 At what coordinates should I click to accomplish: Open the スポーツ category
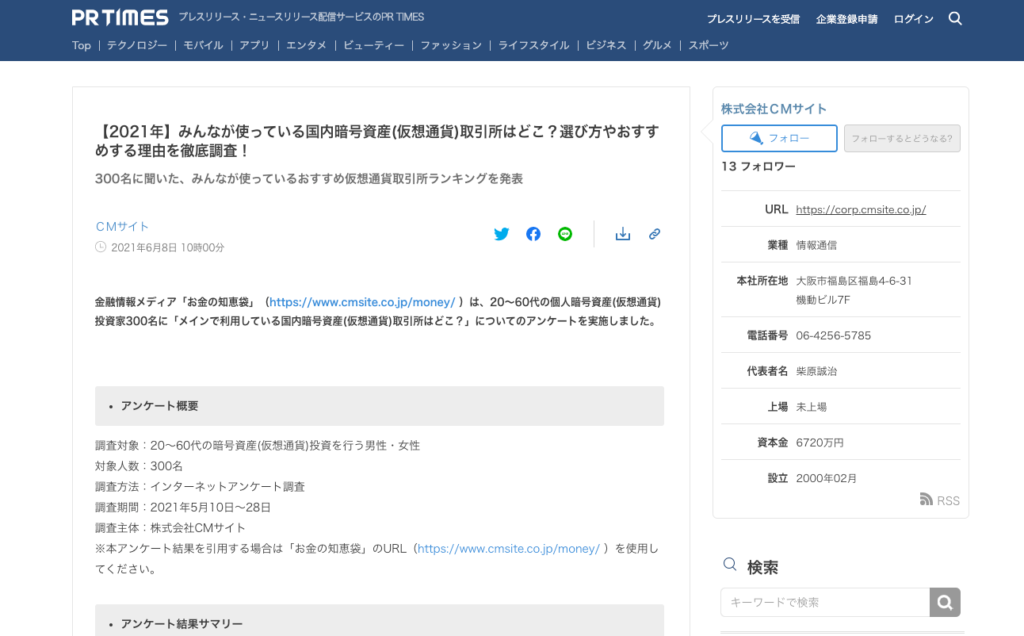(x=709, y=45)
